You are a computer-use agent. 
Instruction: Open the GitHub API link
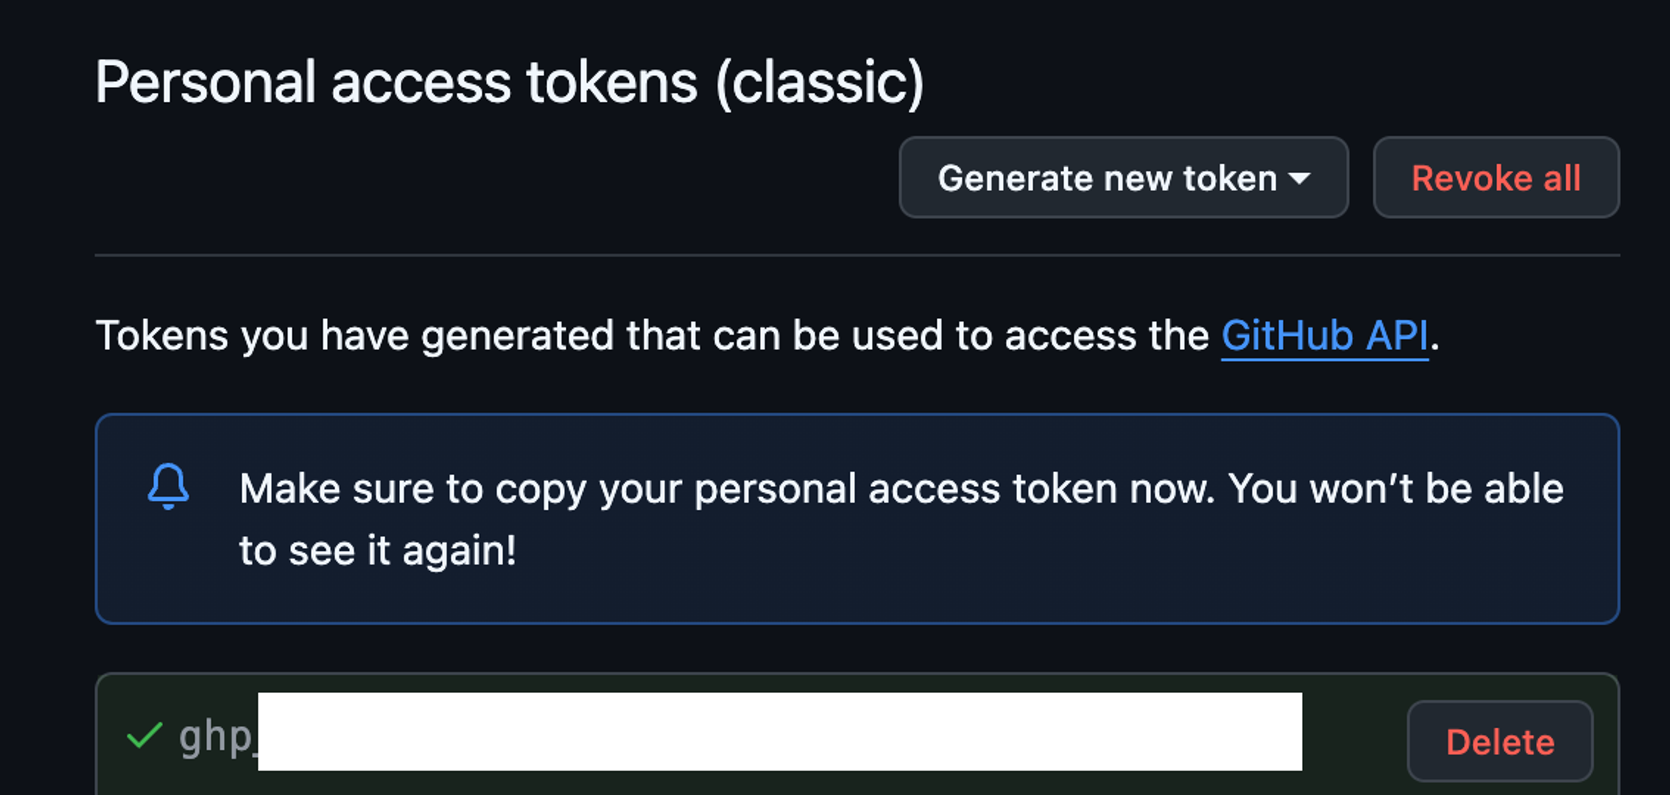click(1324, 335)
